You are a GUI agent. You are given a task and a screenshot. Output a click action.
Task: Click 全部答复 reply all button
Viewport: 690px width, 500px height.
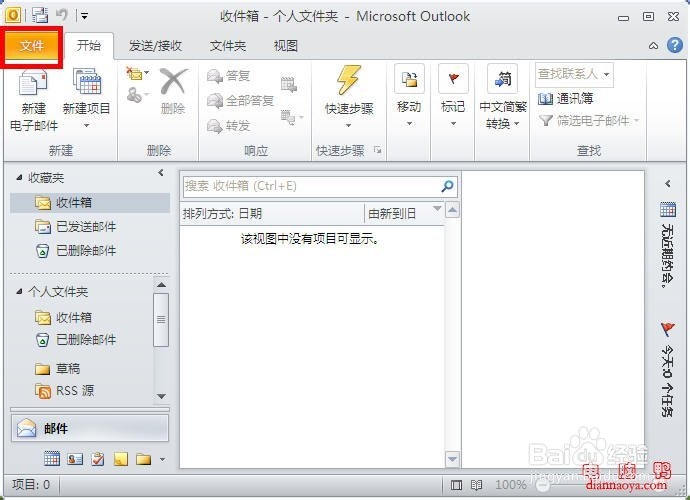pyautogui.click(x=241, y=101)
